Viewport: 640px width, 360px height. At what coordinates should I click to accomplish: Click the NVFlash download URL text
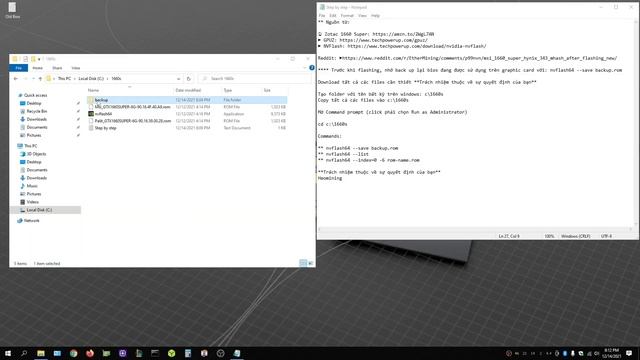pos(417,46)
